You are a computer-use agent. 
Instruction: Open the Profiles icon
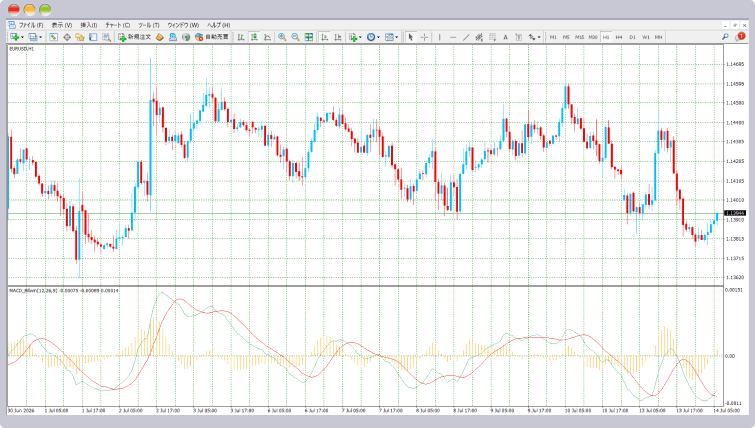pyautogui.click(x=33, y=37)
